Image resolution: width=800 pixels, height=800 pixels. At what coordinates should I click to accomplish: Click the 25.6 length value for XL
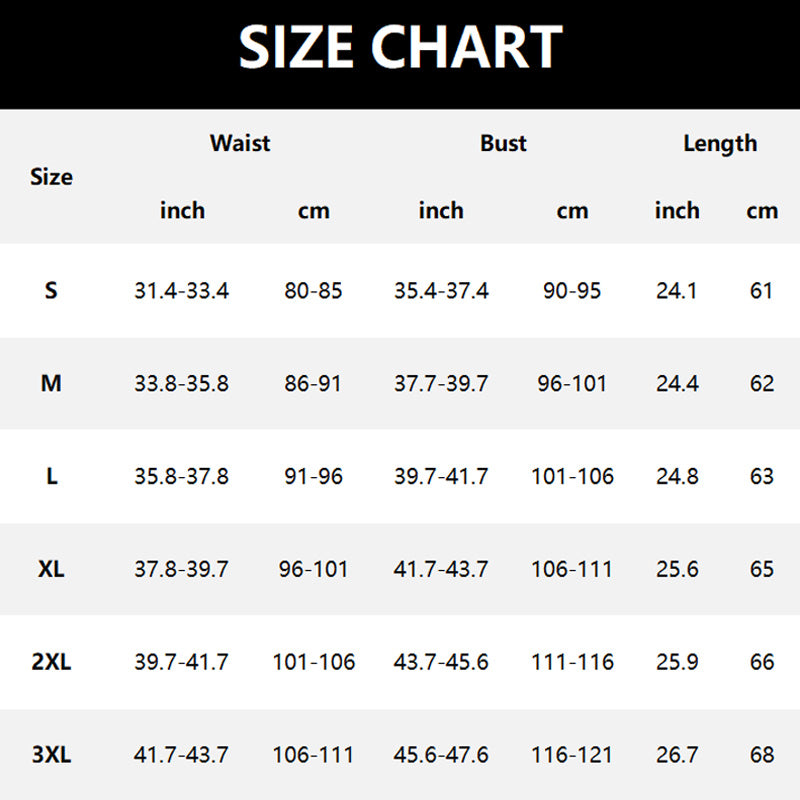[677, 569]
